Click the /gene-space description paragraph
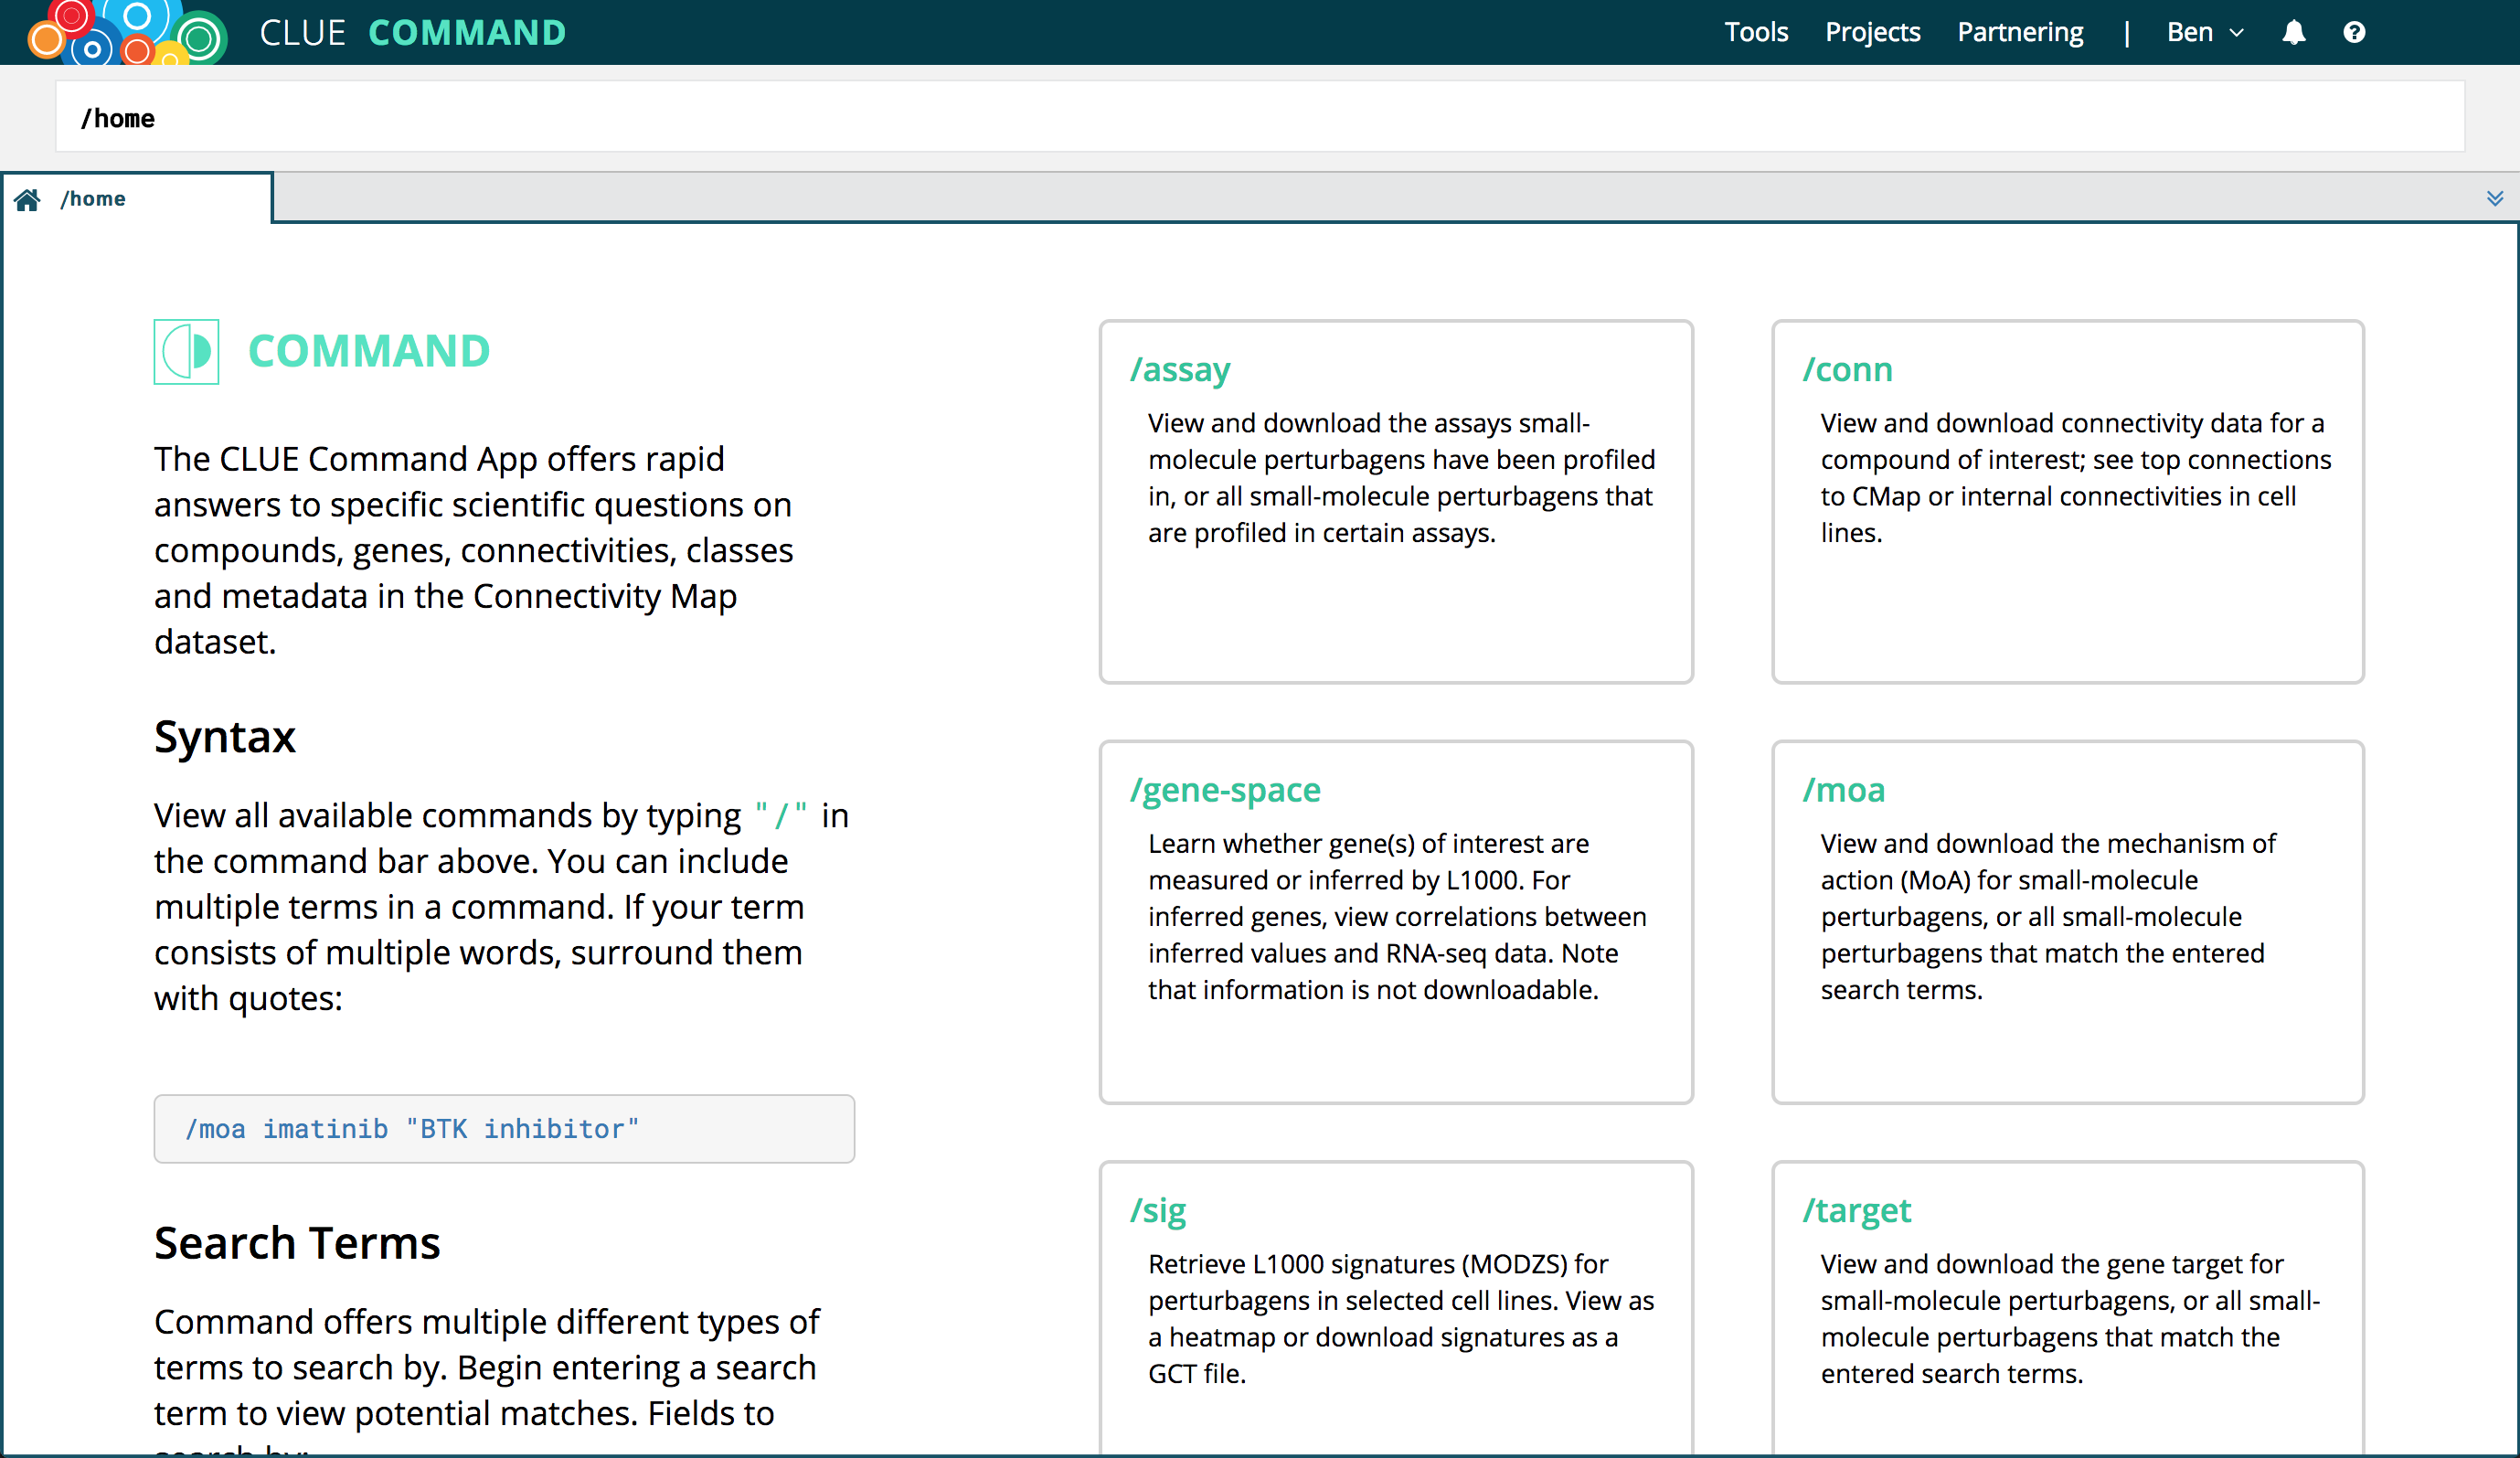Screen dimensions: 2520x1458 [x=1398, y=917]
